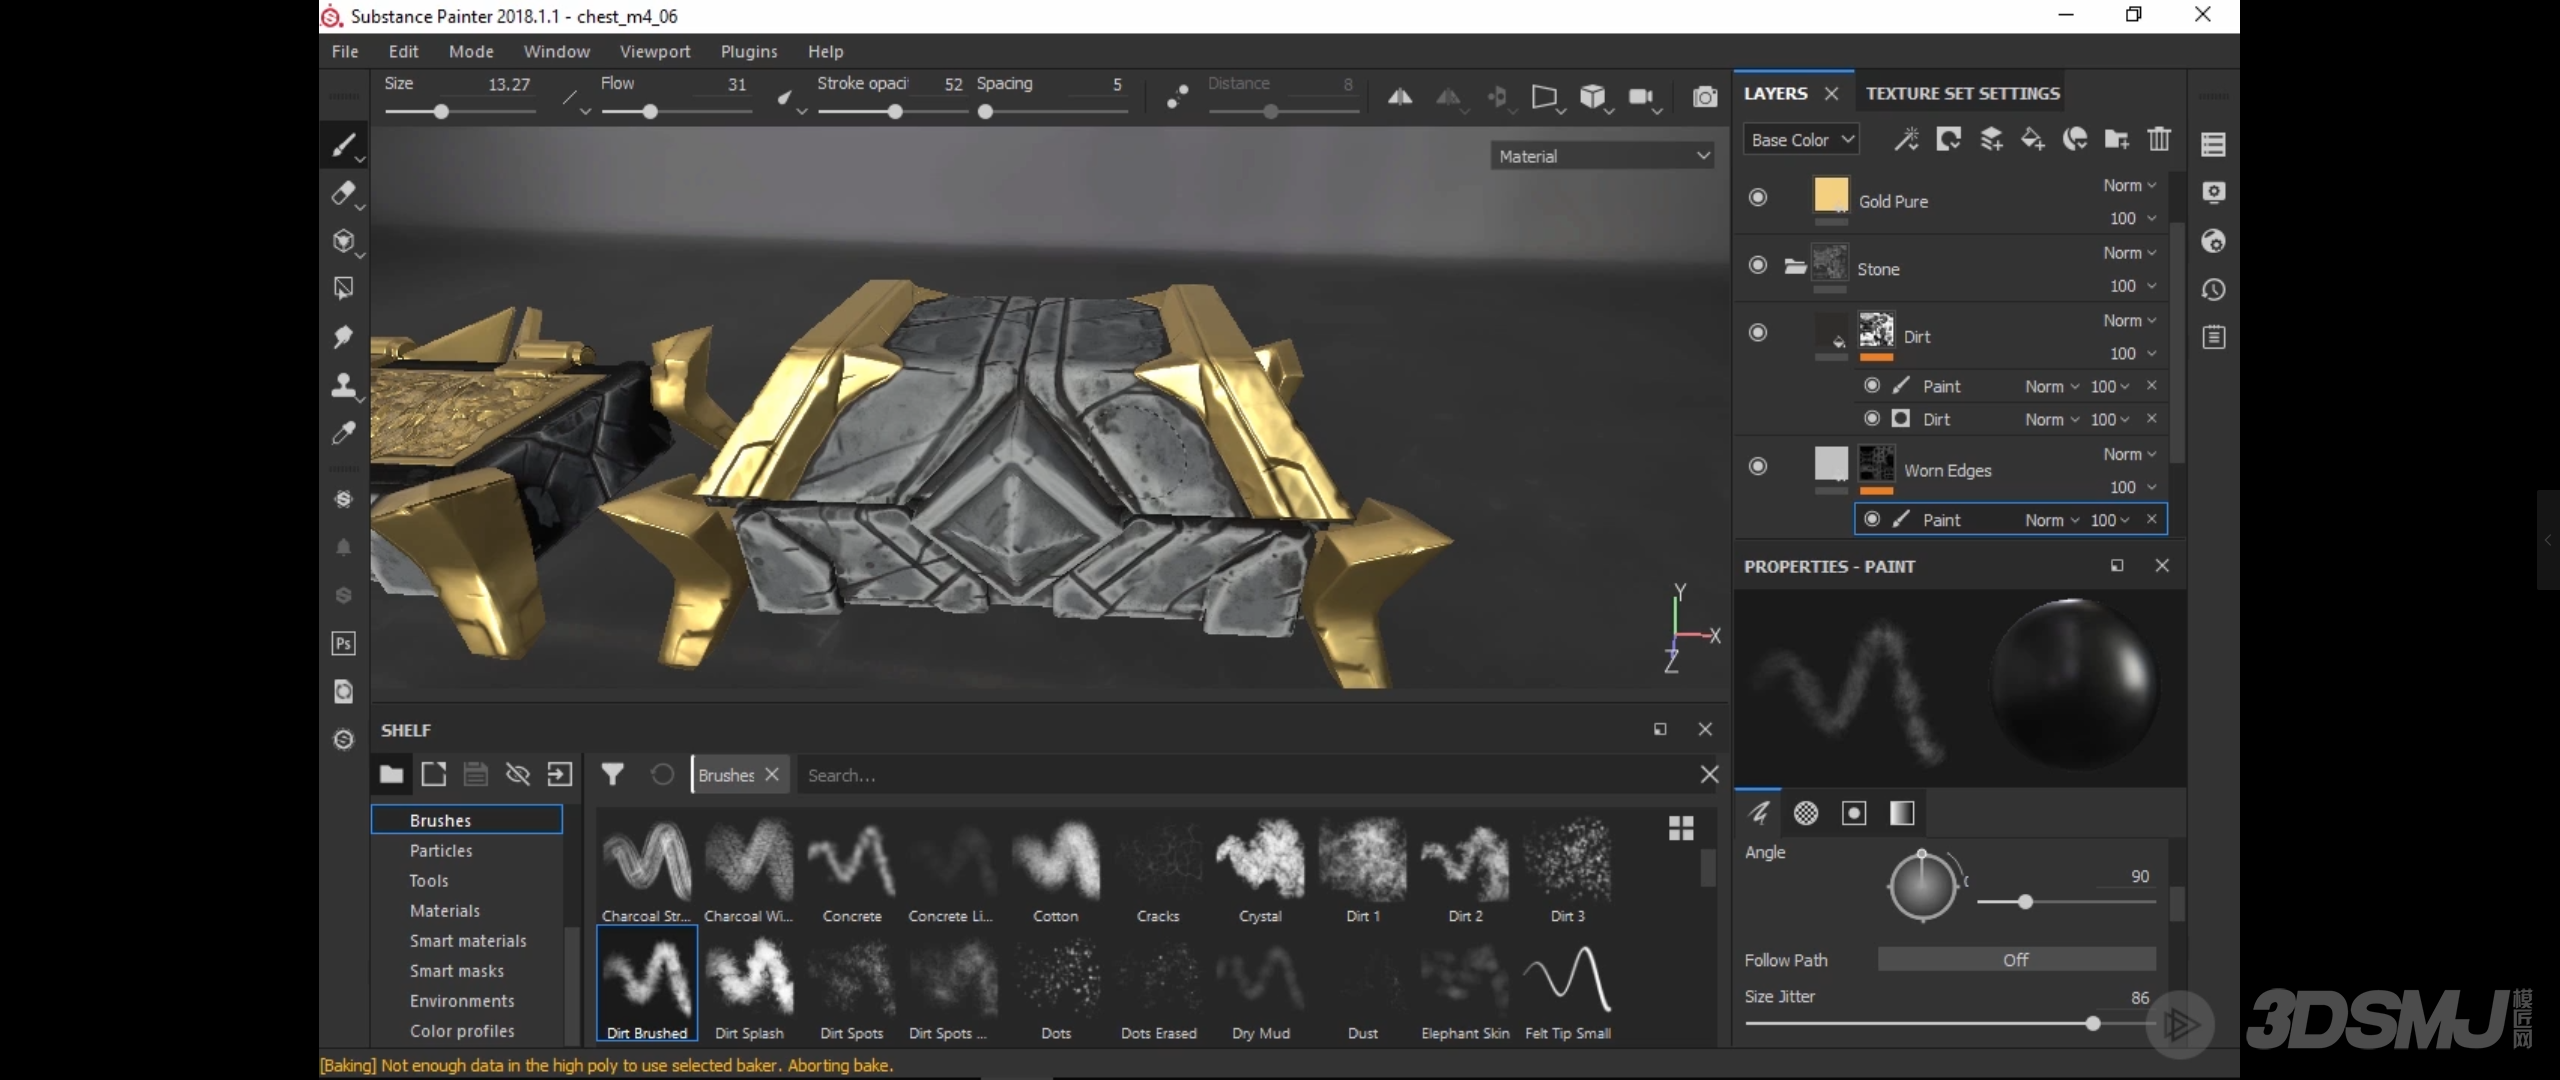
Task: Open selected Paint effect Norm dropdown
Action: (x=2052, y=520)
